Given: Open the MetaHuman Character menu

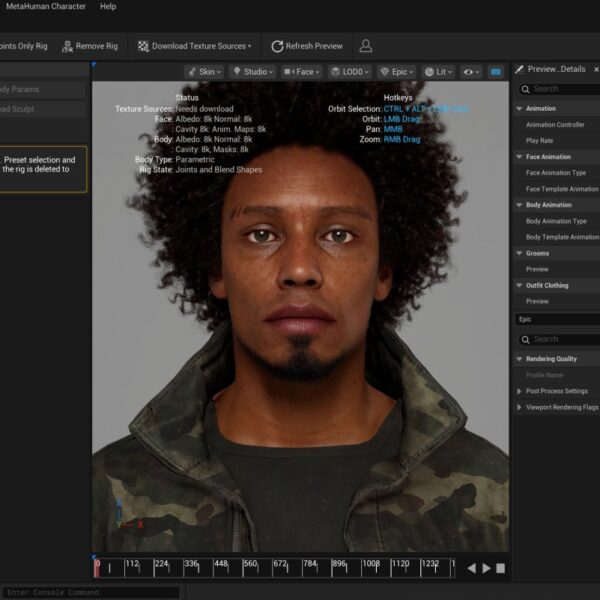Looking at the screenshot, I should (x=46, y=7).
